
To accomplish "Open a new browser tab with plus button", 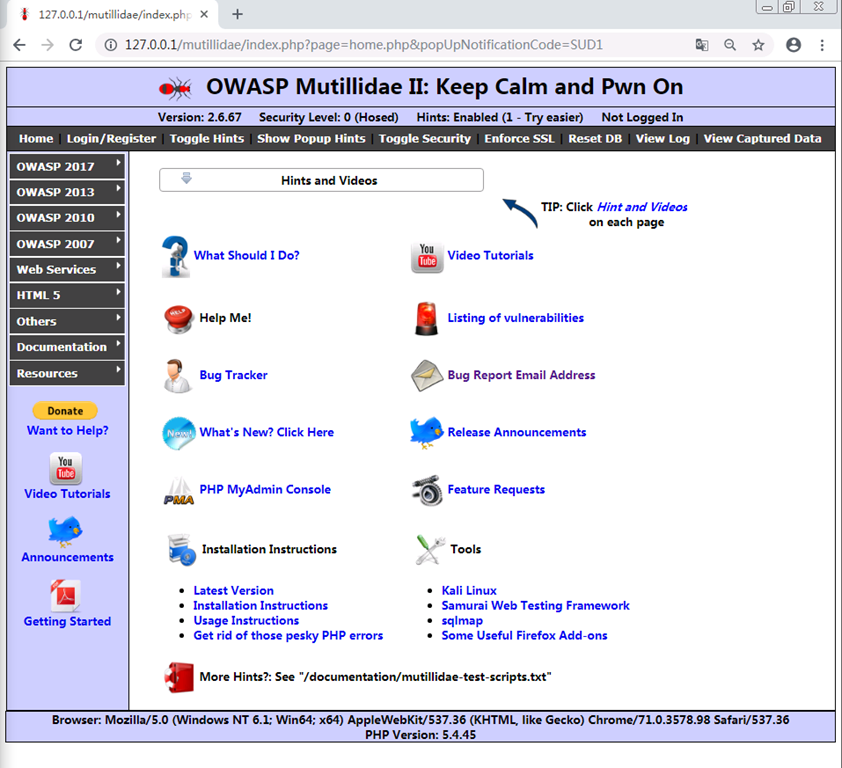I will 237,15.
